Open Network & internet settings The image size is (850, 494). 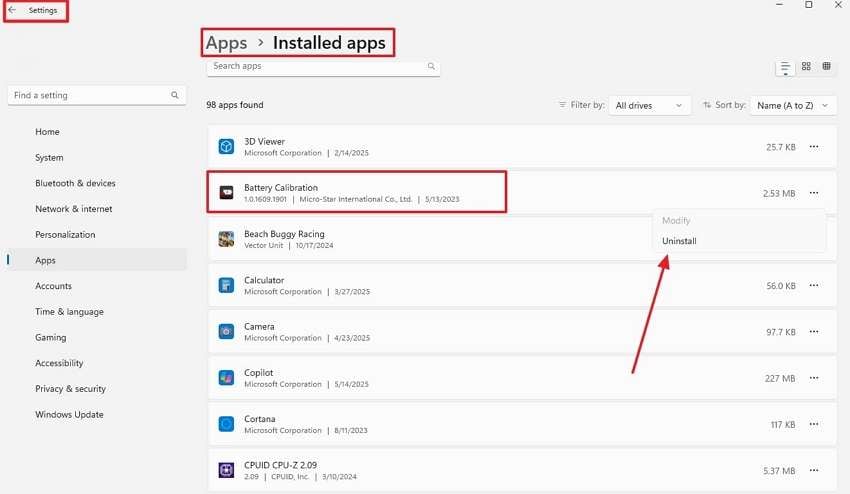74,209
